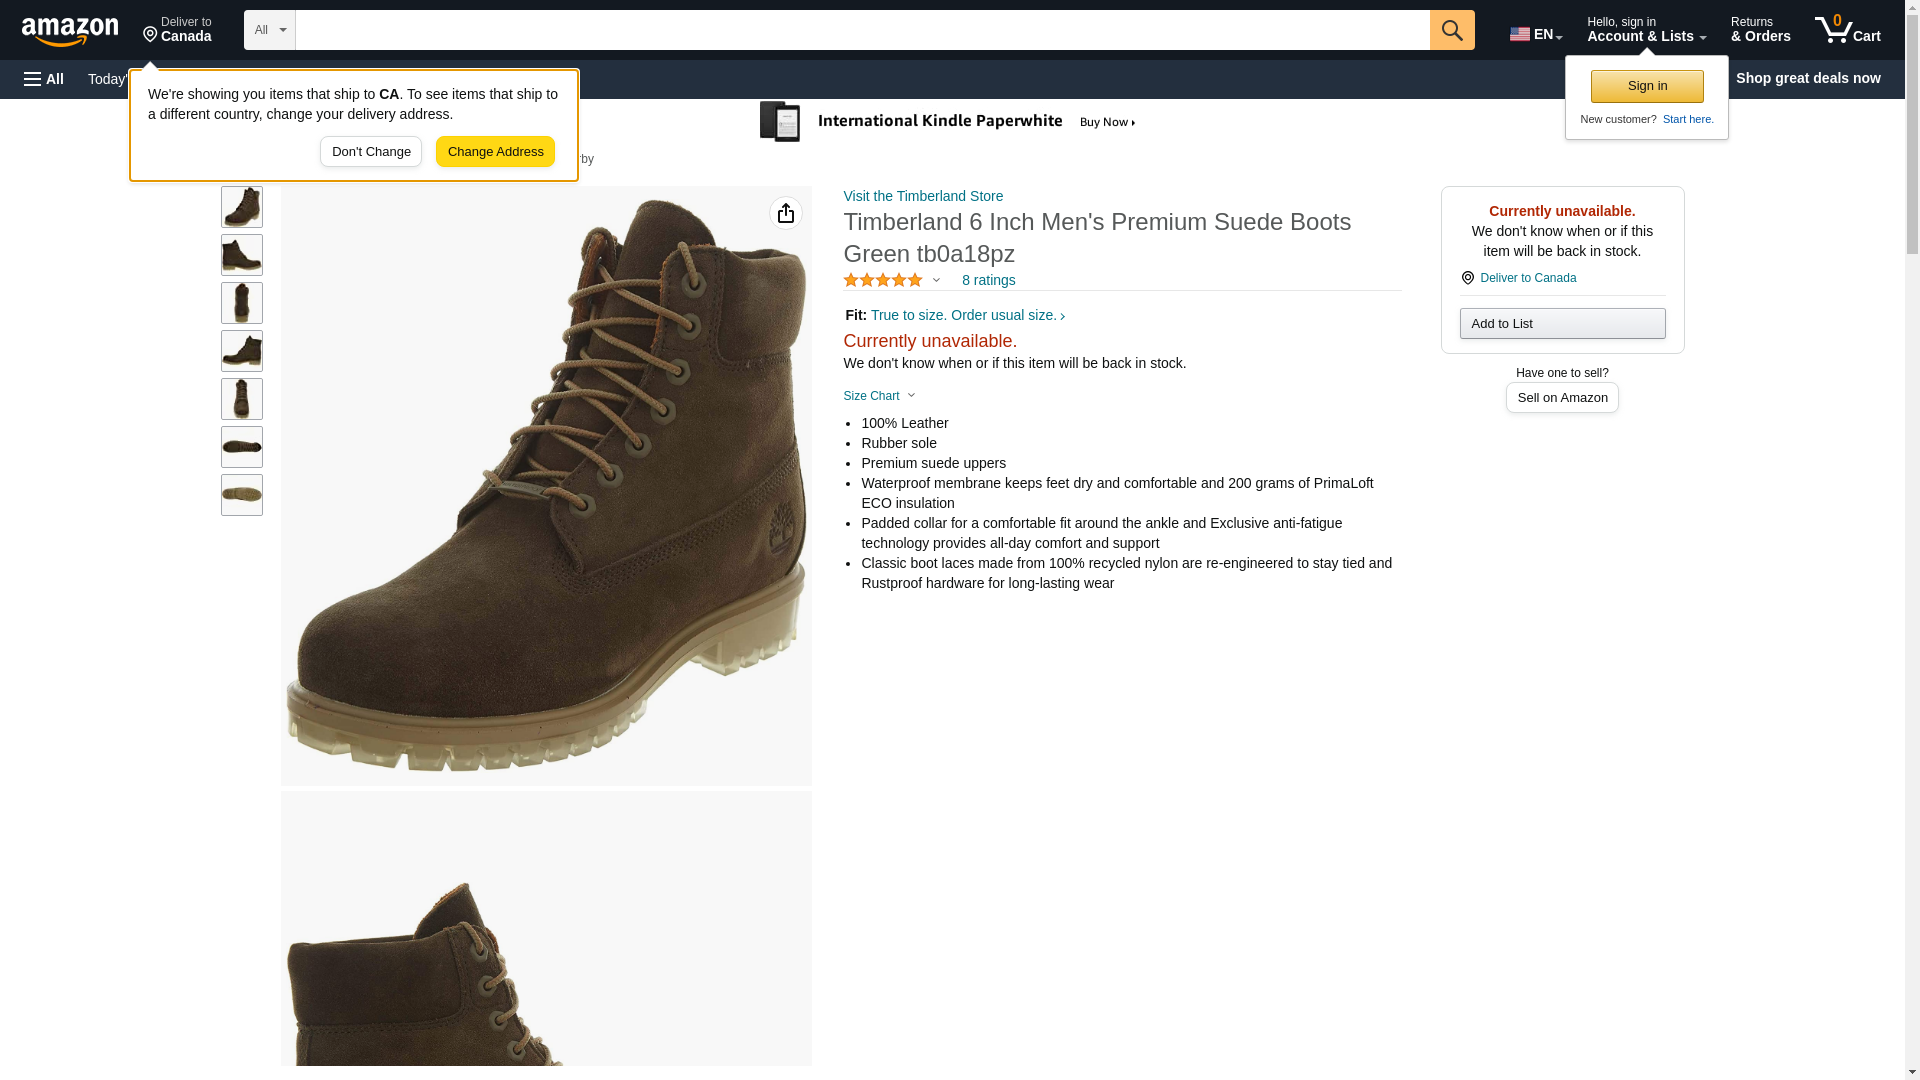Open Visit the Timberland Store link
Image resolution: width=1920 pixels, height=1080 pixels.
click(x=922, y=196)
